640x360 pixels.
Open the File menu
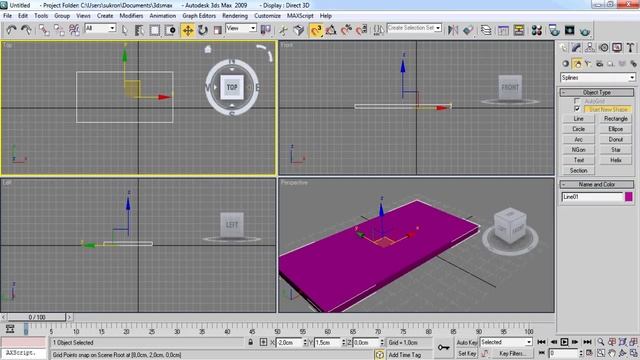click(x=7, y=16)
